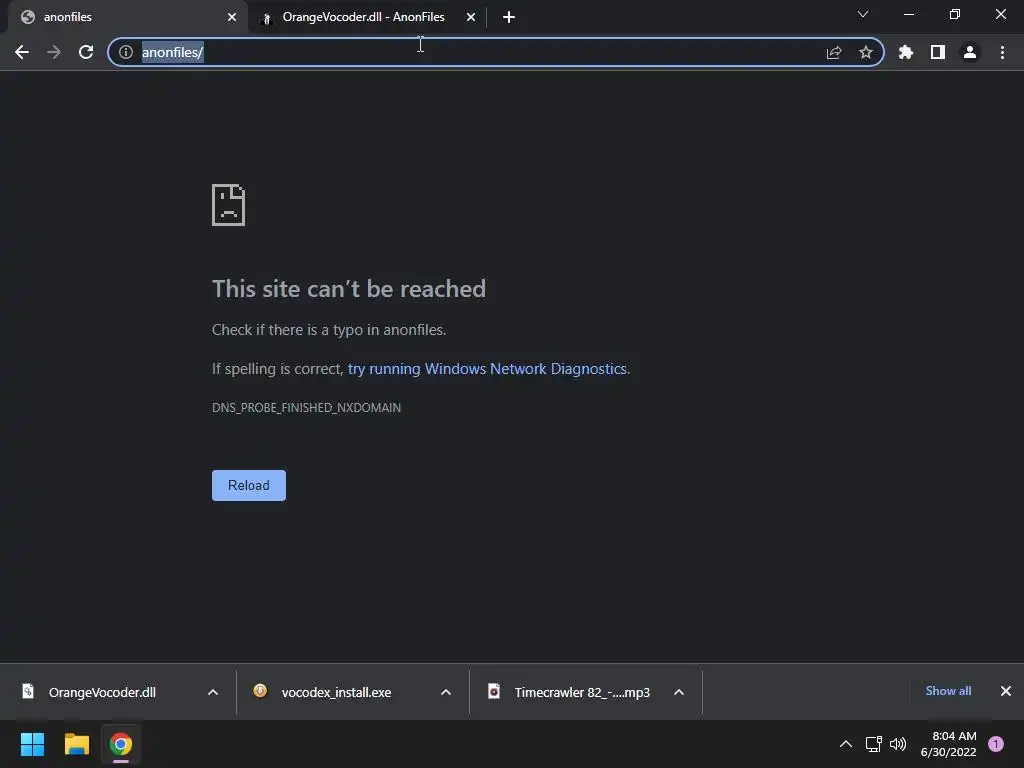The image size is (1024, 768).
Task: Toggle the side panel icon
Action: tap(938, 52)
